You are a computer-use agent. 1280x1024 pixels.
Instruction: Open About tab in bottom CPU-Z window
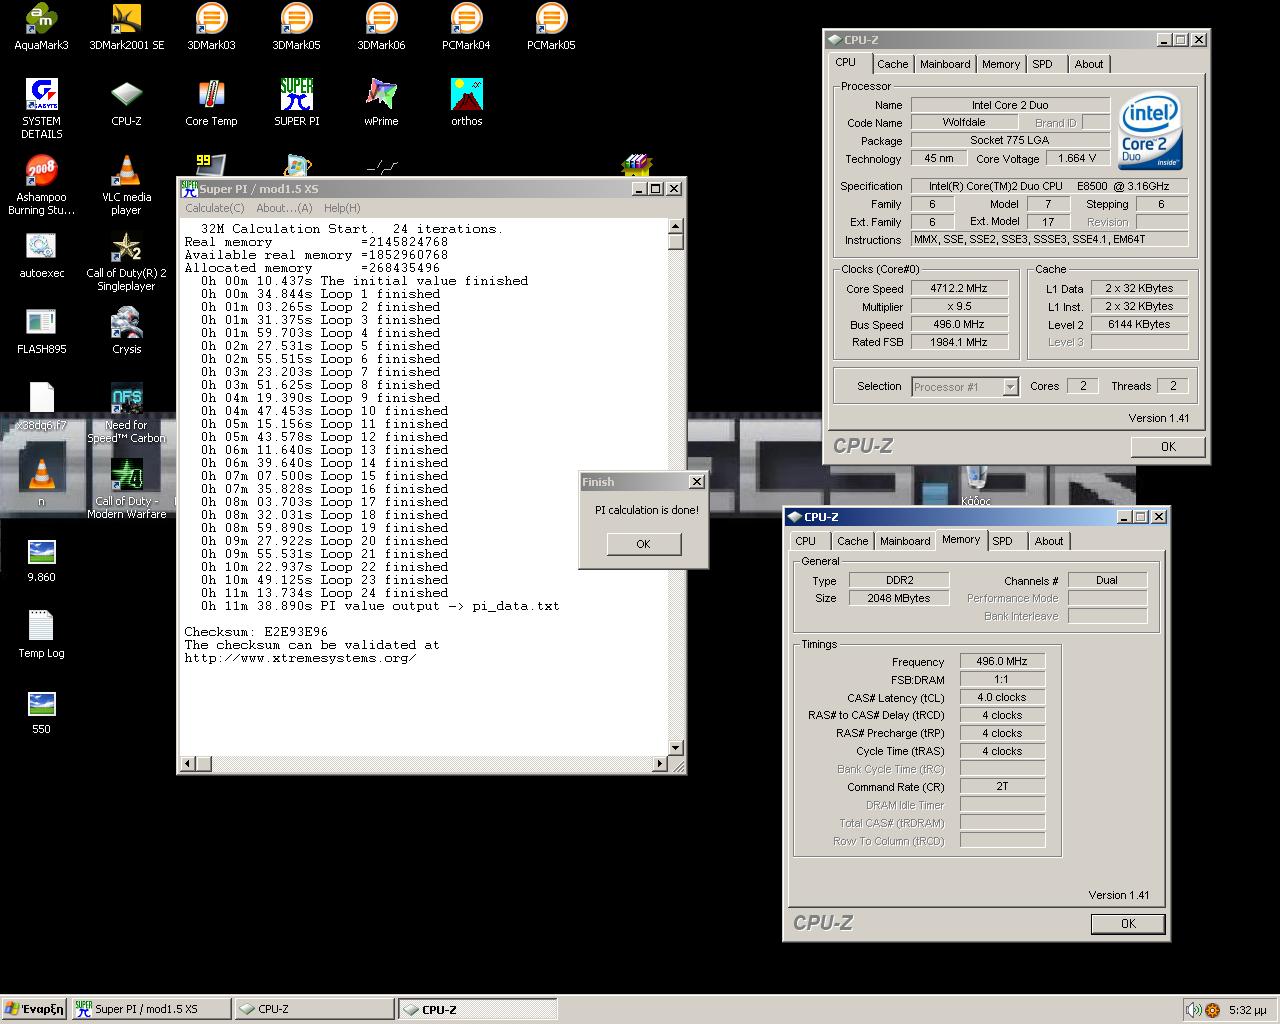point(1049,541)
